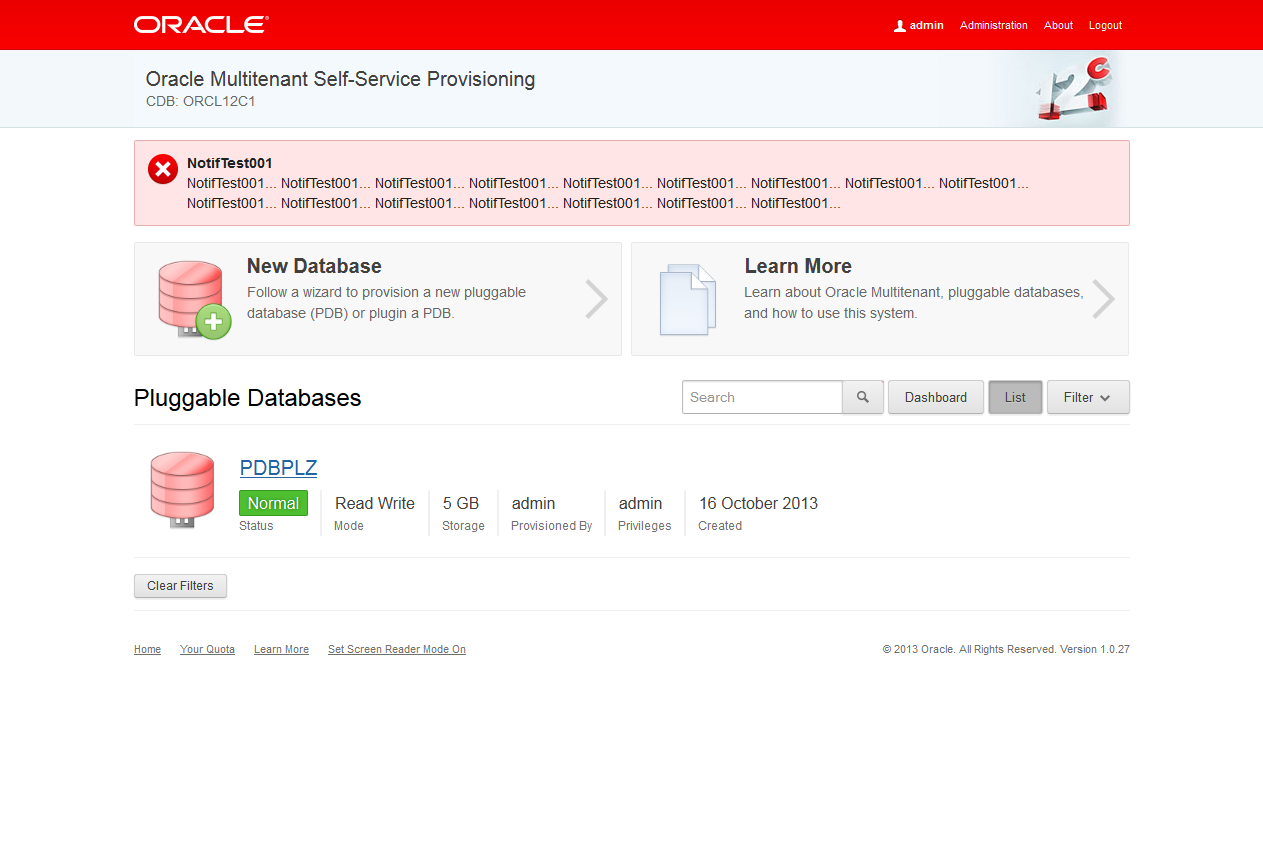This screenshot has height=863, width=1263.
Task: Open the PDBPLZ database link
Action: [278, 468]
